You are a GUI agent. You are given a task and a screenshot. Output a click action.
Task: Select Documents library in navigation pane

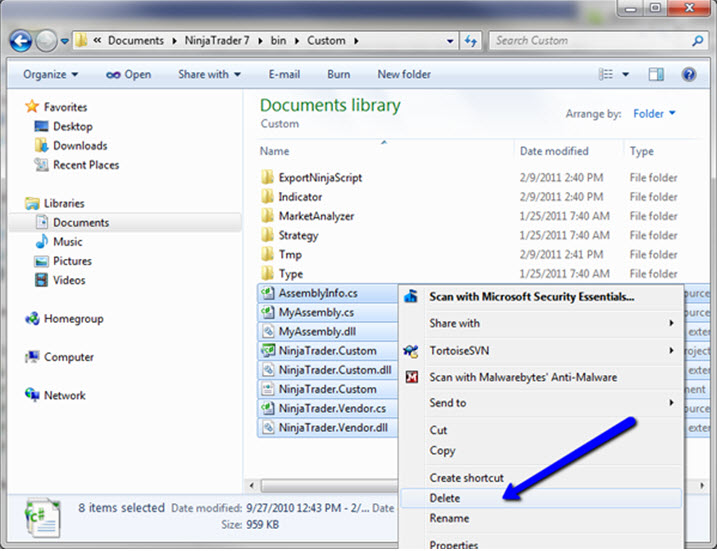click(81, 223)
